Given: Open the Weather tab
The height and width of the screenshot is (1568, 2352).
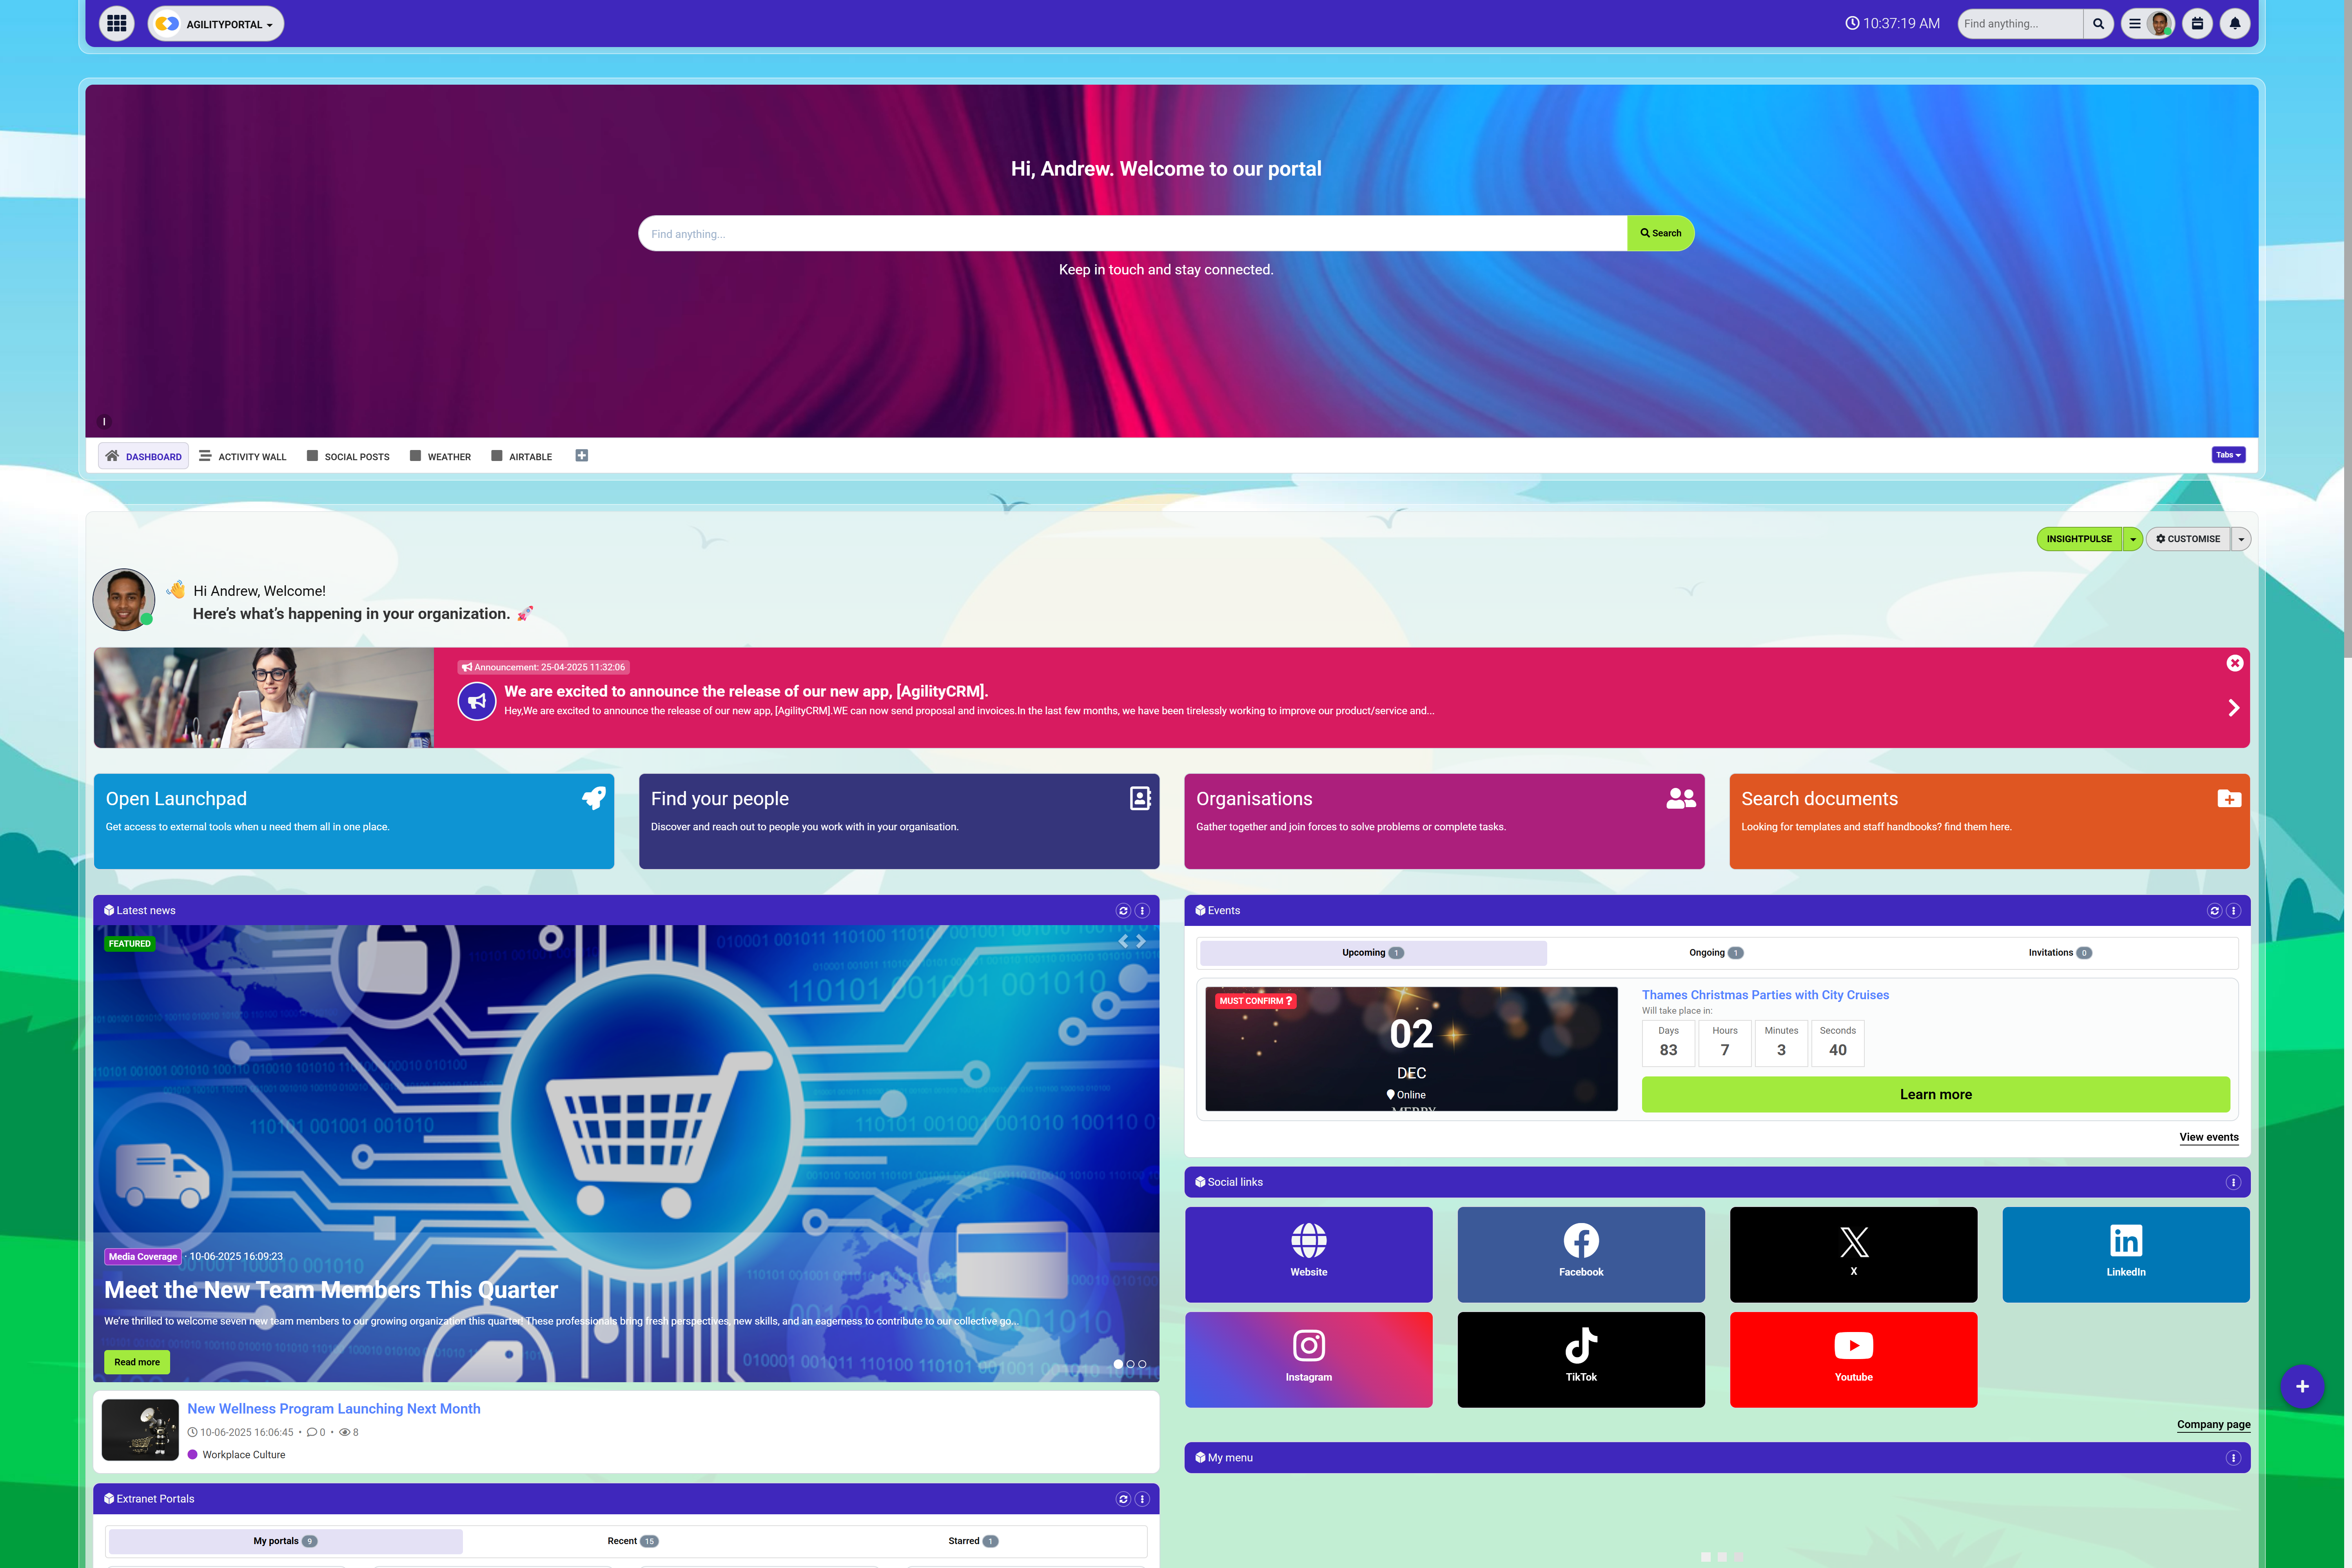Looking at the screenshot, I should tap(440, 456).
